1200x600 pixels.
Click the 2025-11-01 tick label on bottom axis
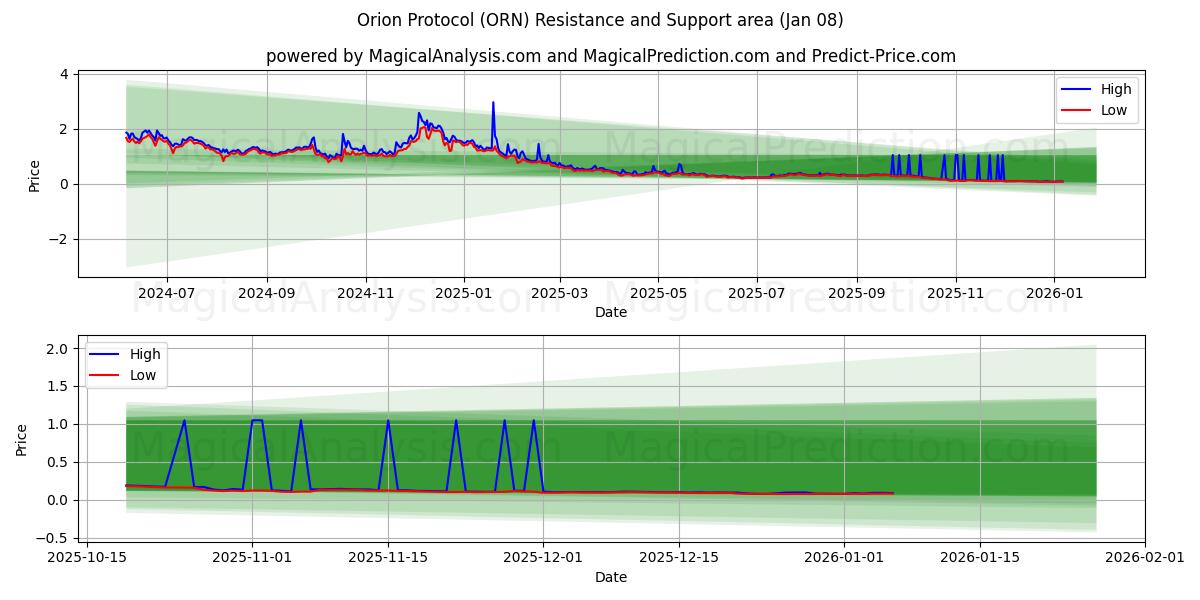click(x=255, y=556)
